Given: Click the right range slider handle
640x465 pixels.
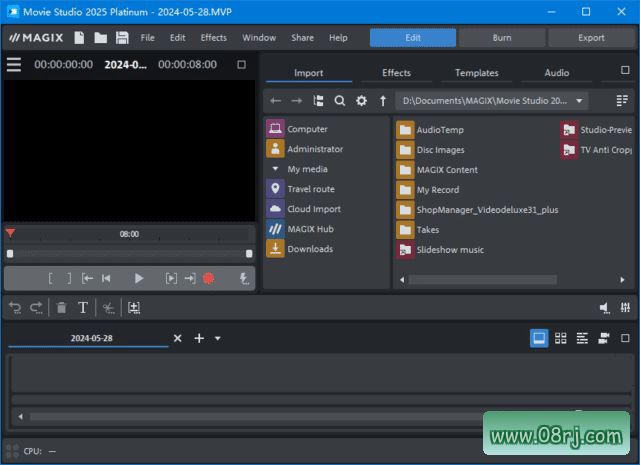Looking at the screenshot, I should pos(249,254).
